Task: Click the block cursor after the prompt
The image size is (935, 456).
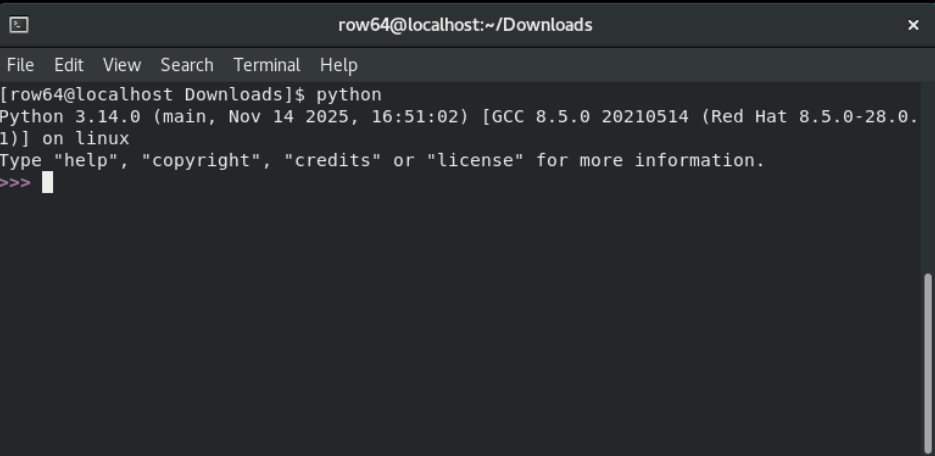Action: point(47,183)
